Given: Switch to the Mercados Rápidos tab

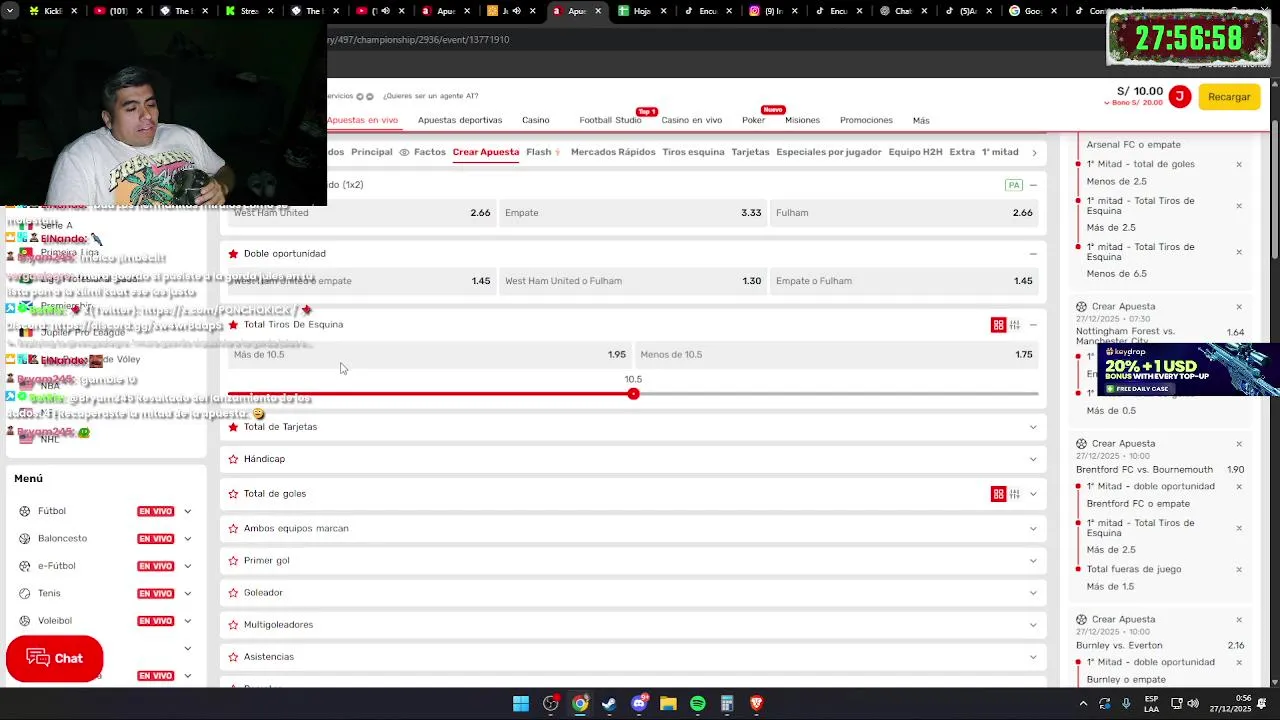Looking at the screenshot, I should [x=613, y=152].
